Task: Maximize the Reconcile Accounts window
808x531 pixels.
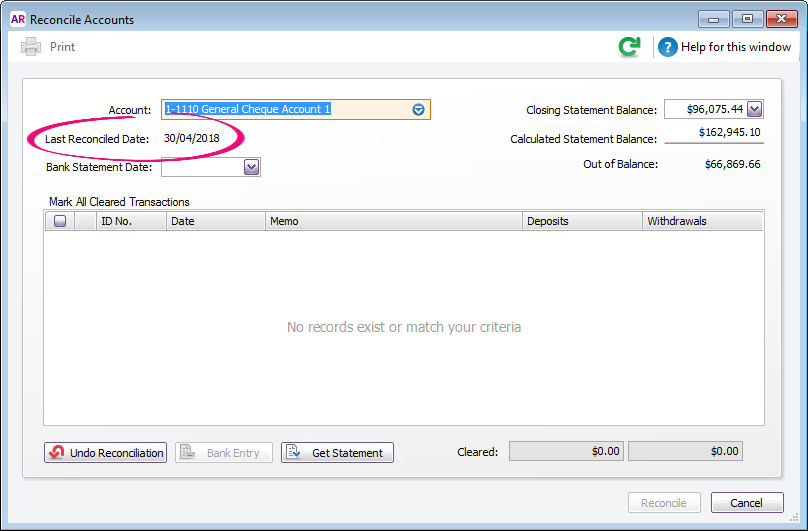Action: point(747,19)
